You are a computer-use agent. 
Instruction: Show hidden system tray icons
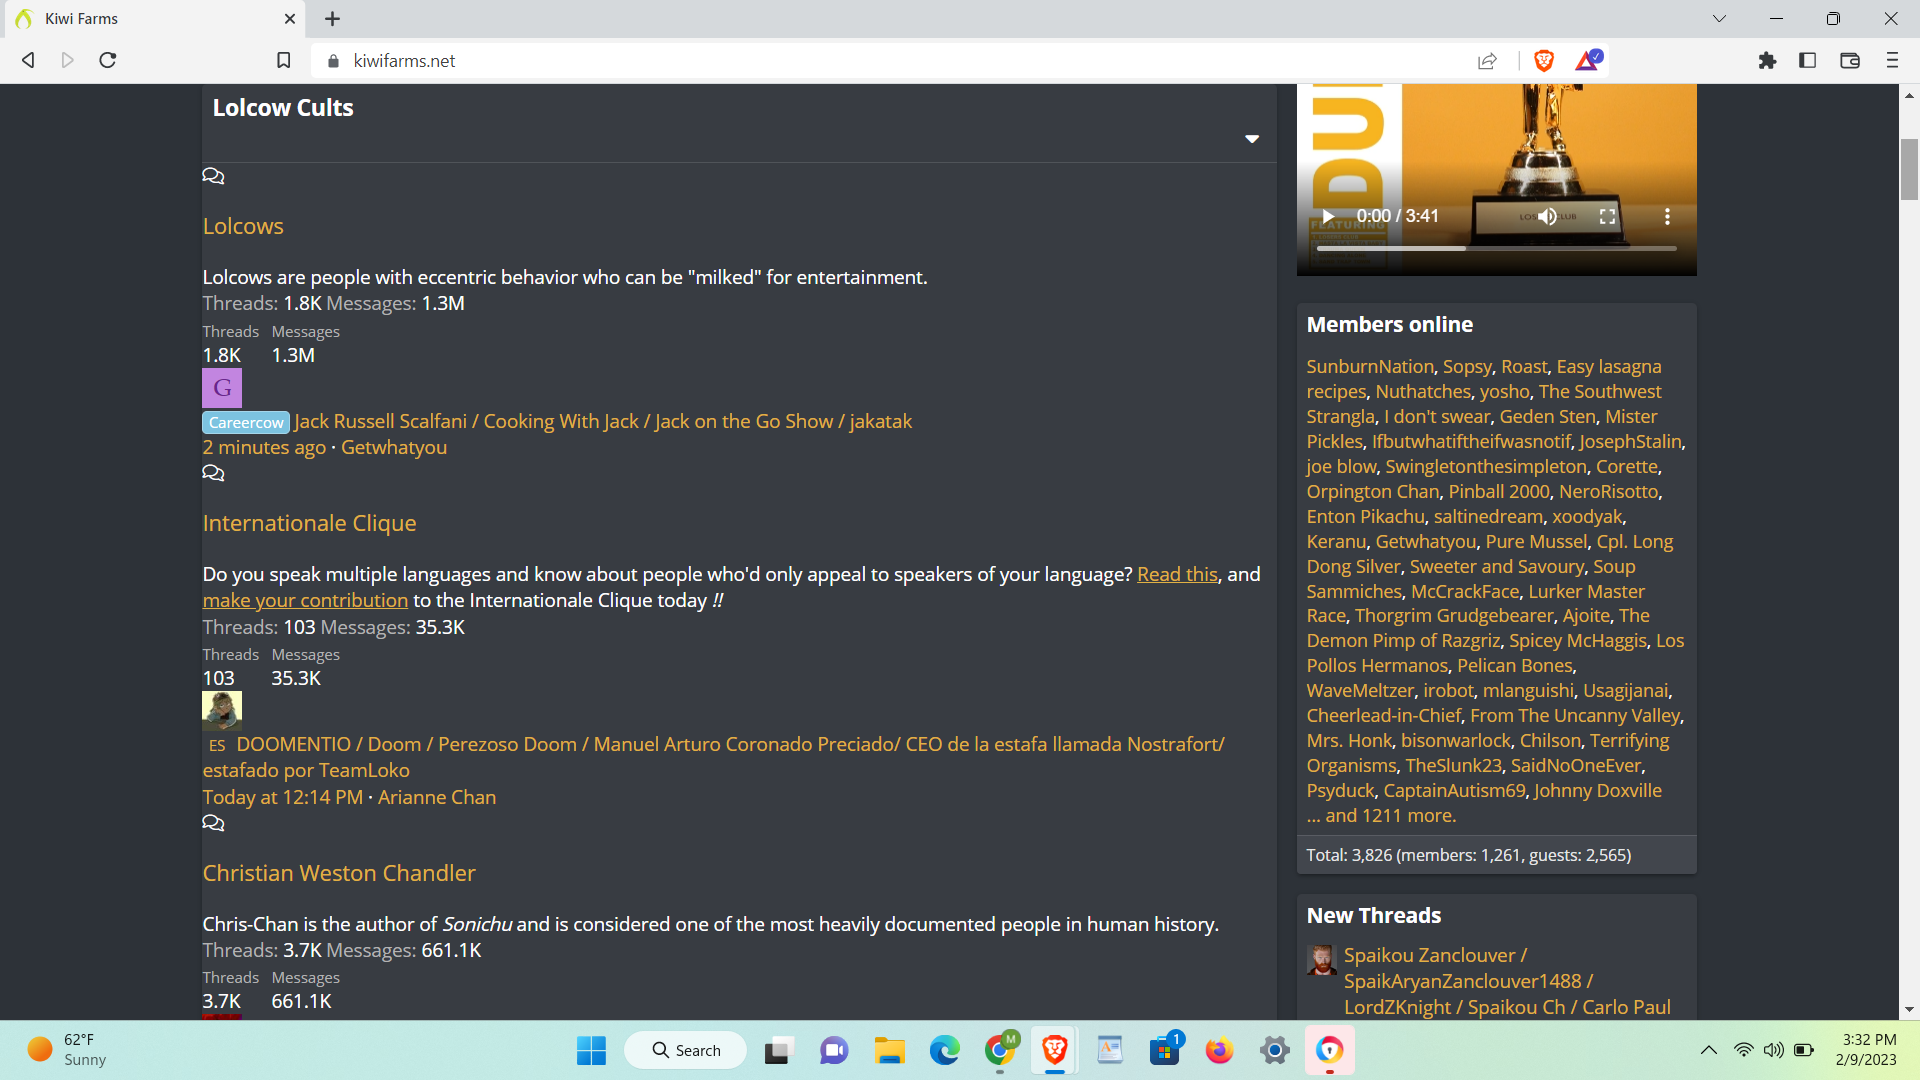pos(1709,1050)
